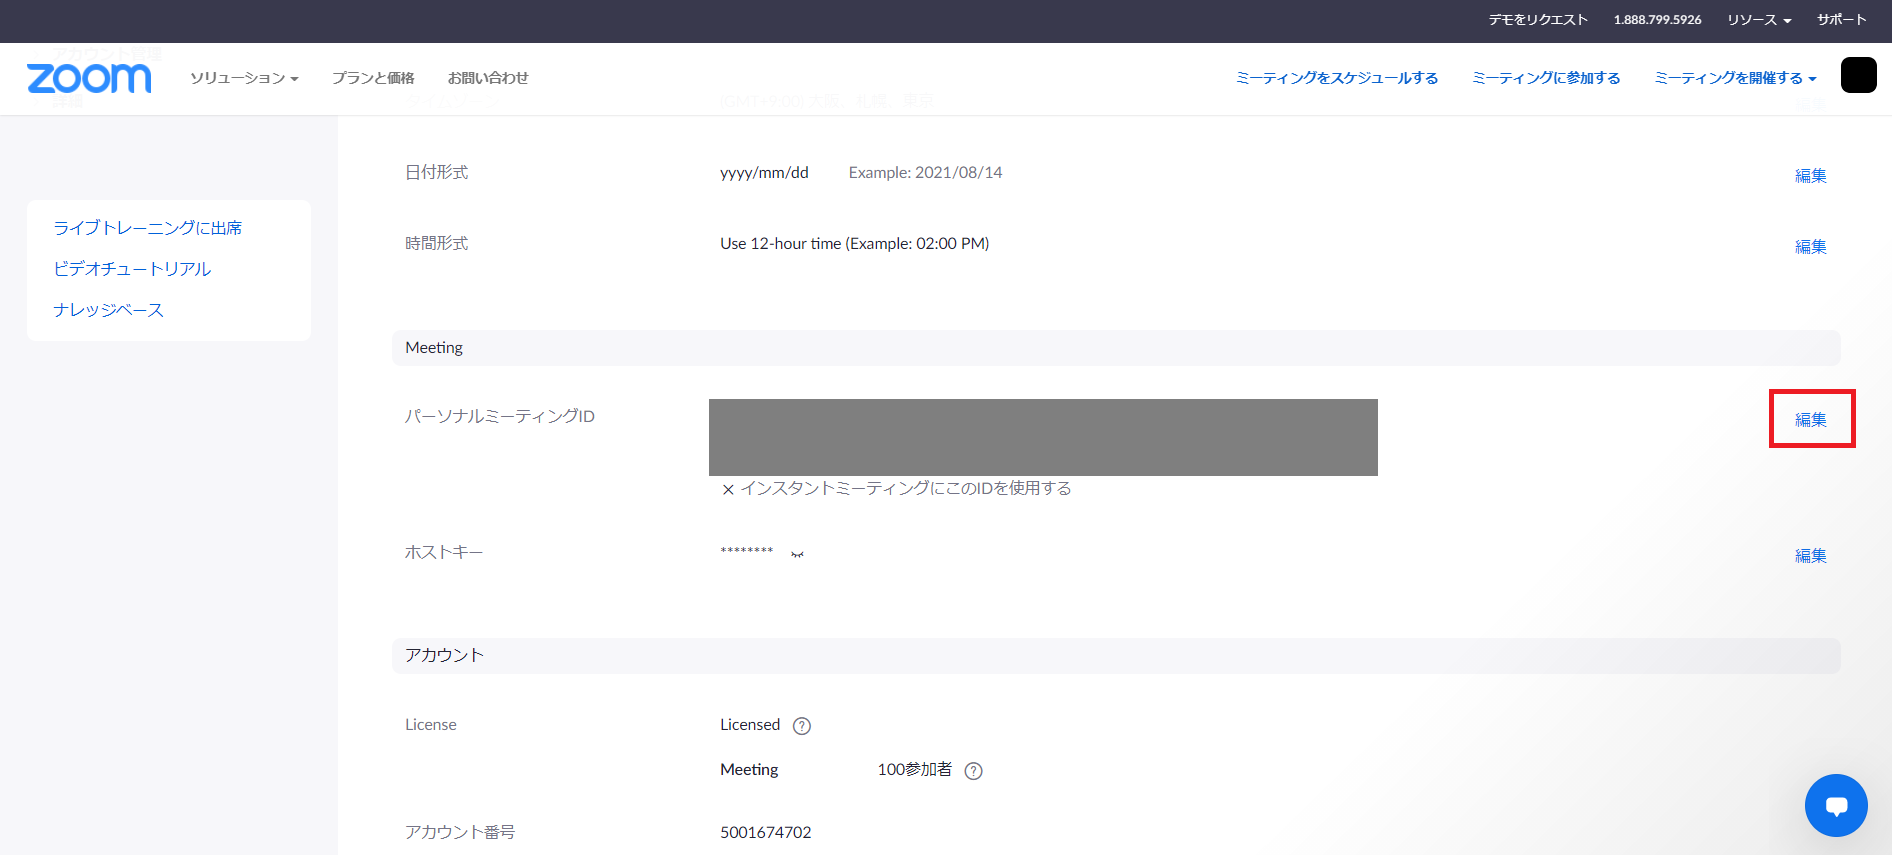Open ビデオチュートリアル link

[x=132, y=269]
